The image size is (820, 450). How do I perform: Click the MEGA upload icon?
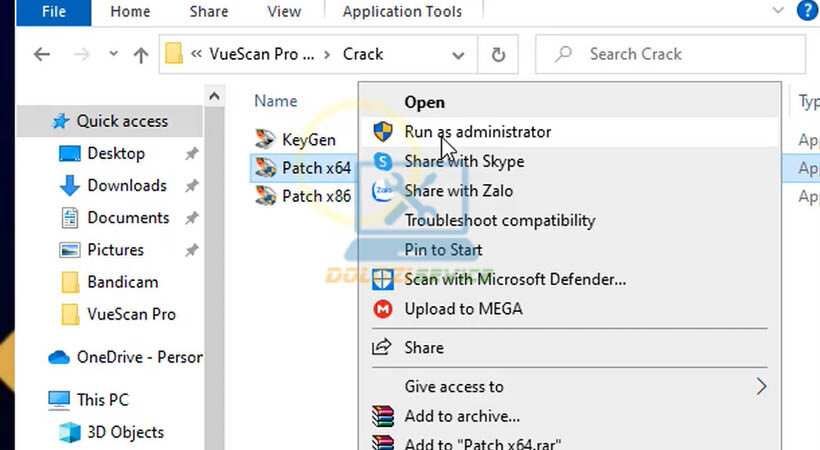tap(383, 310)
